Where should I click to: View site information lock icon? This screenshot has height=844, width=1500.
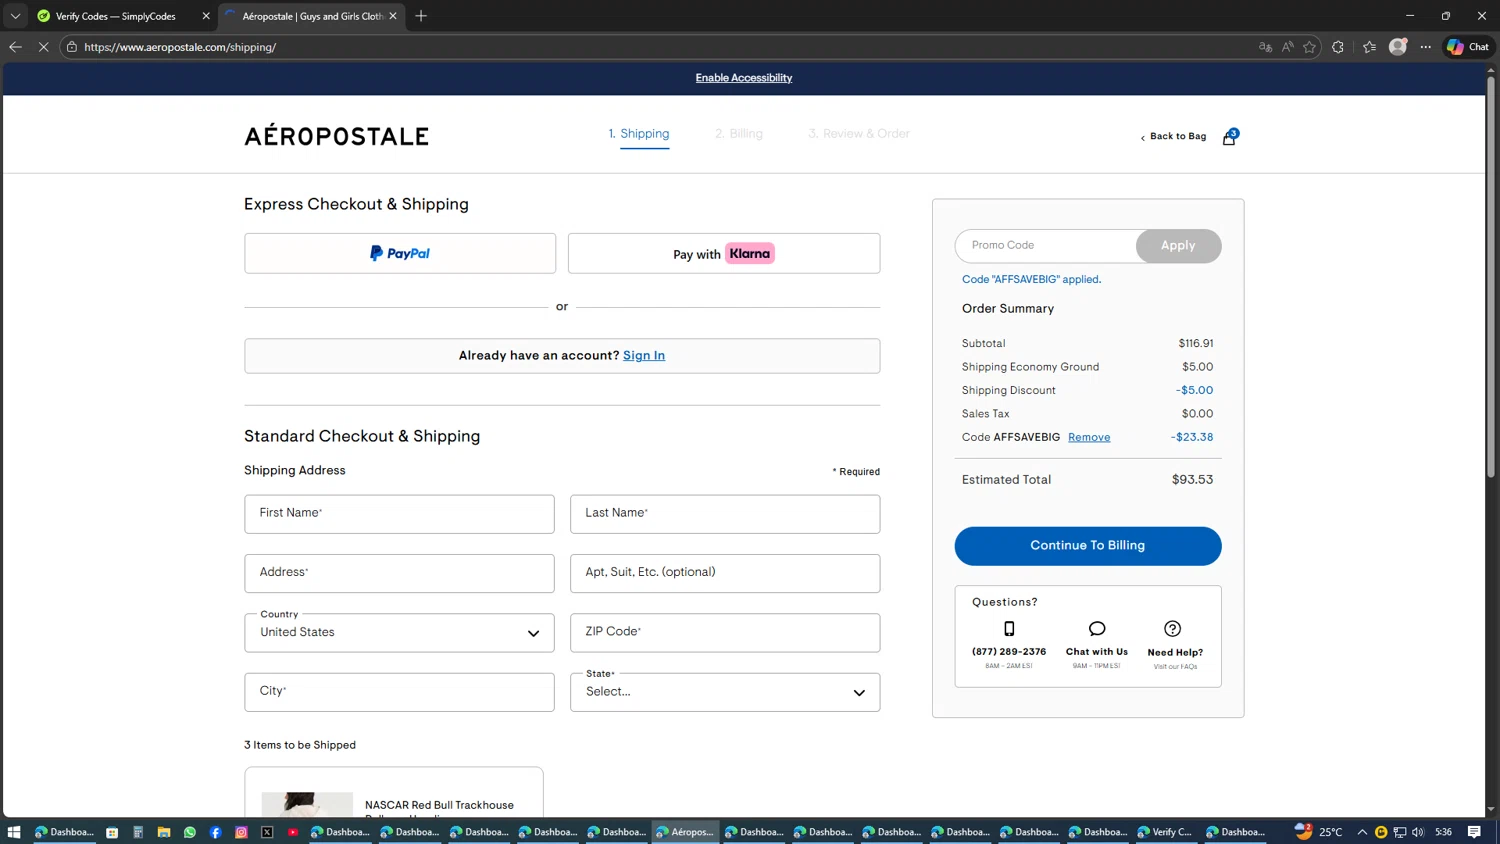click(x=72, y=47)
